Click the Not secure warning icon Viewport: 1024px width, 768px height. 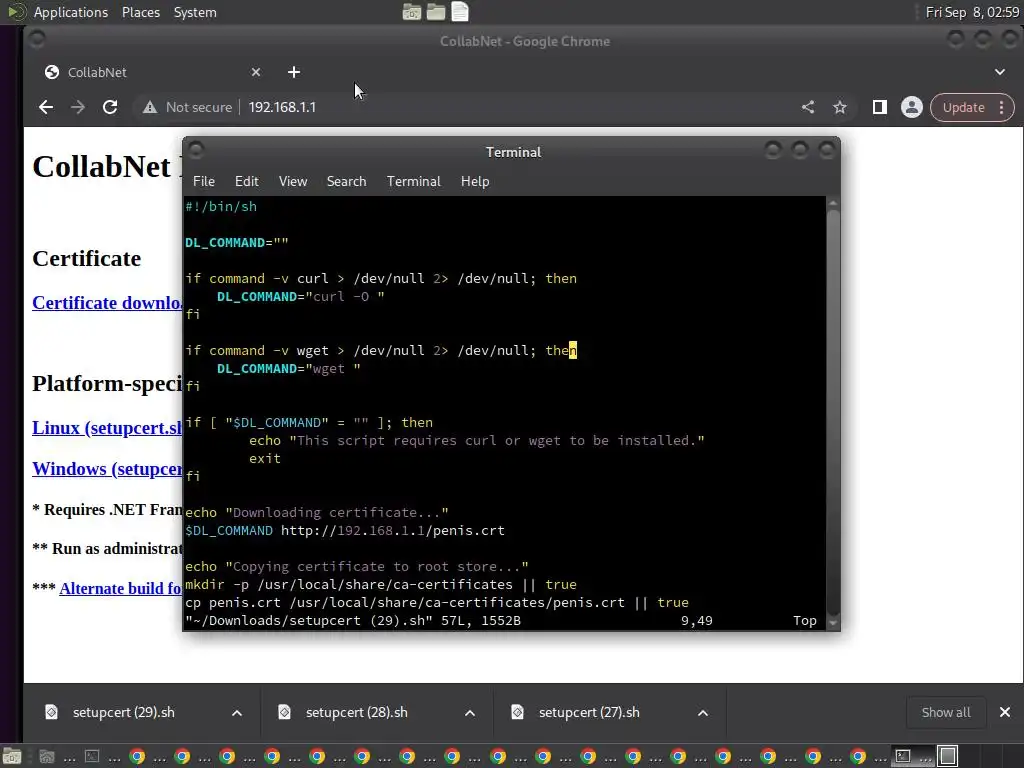pos(150,107)
